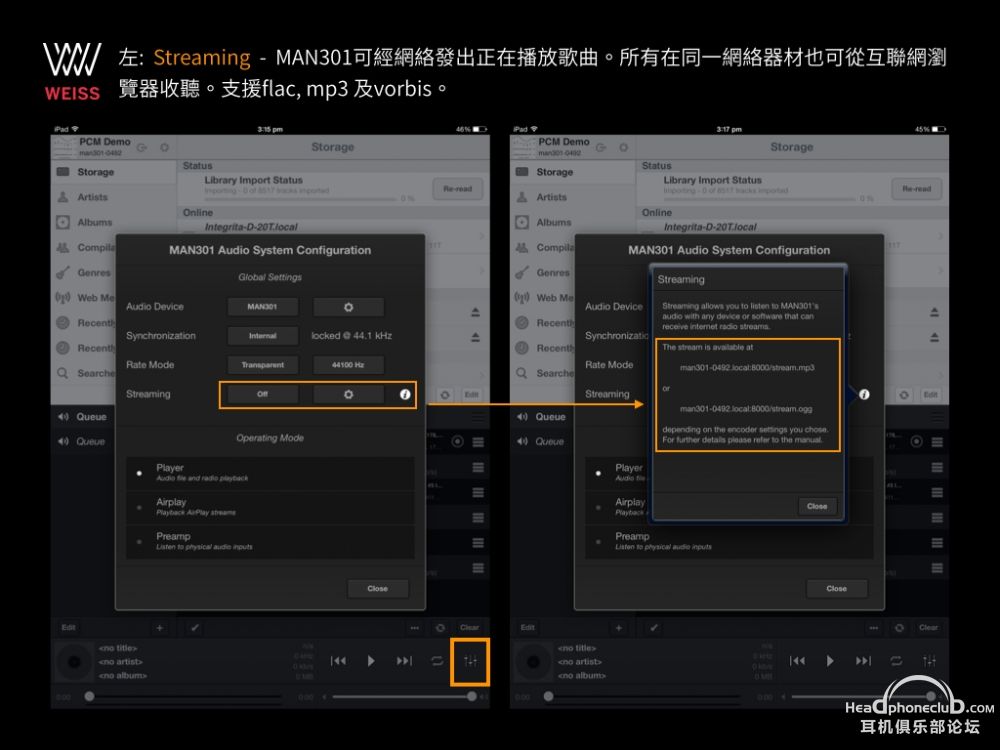Tap the checkmark icon in left screenshot
Viewport: 1000px width, 750px height.
click(195, 628)
